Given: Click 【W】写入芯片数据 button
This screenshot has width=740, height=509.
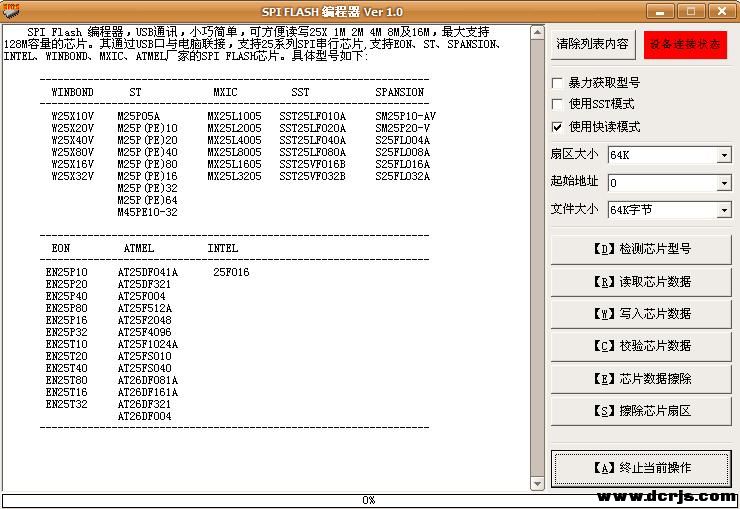Looking at the screenshot, I should point(641,314).
